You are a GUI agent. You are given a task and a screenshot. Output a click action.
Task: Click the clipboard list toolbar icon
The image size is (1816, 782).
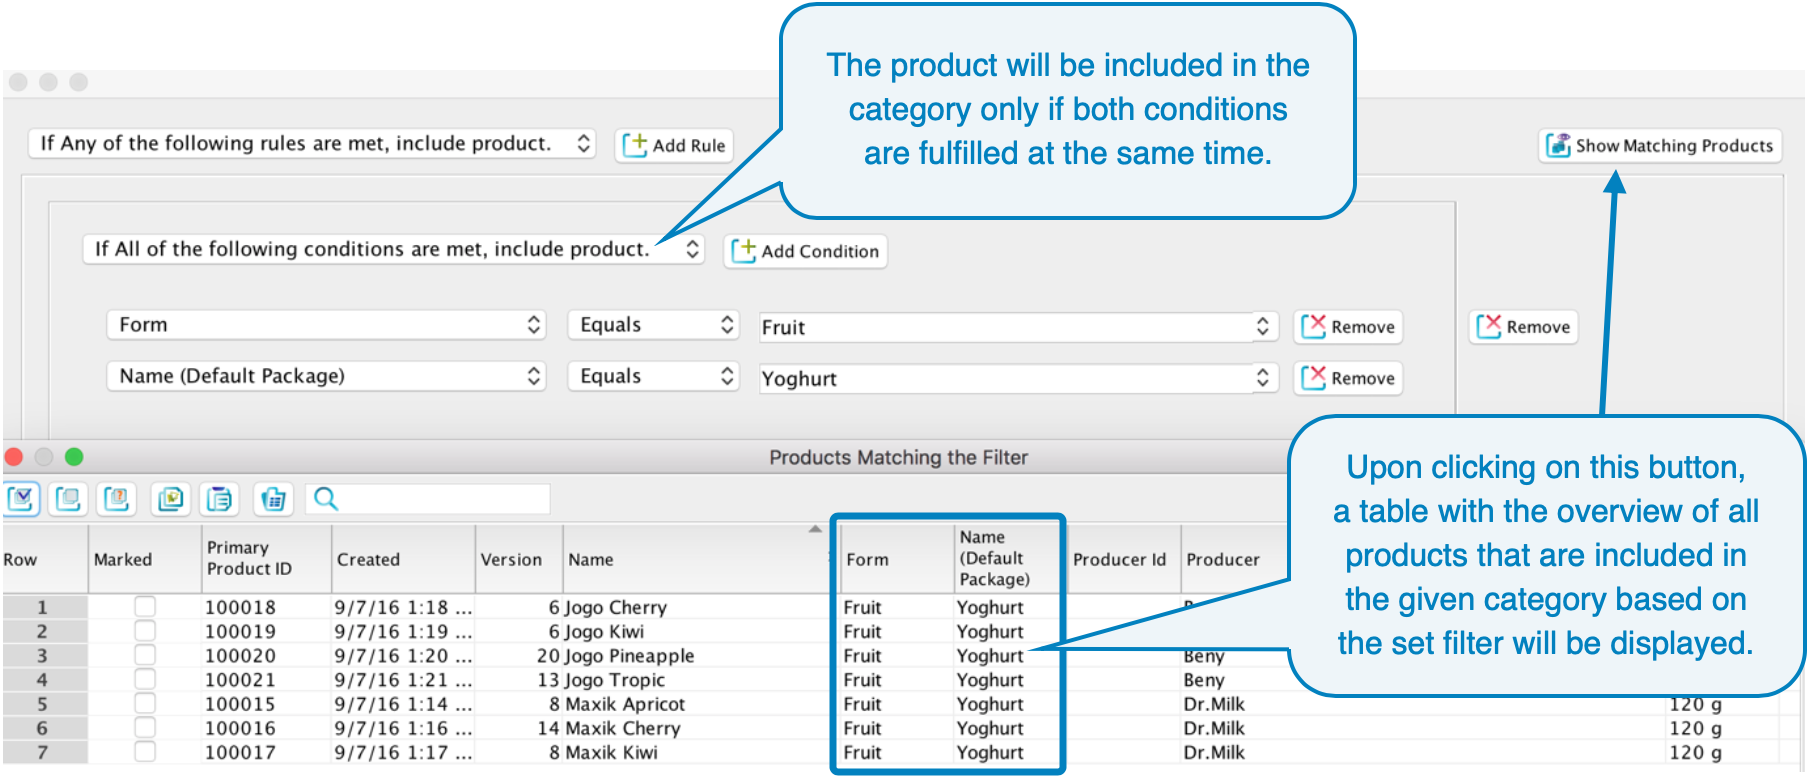219,498
